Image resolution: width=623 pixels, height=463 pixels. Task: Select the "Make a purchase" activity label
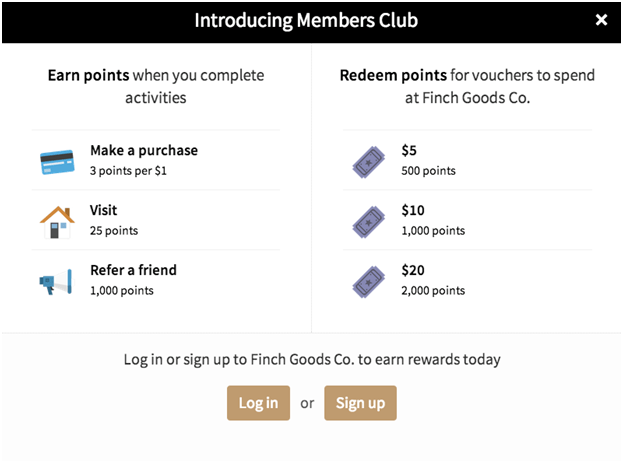pos(144,150)
